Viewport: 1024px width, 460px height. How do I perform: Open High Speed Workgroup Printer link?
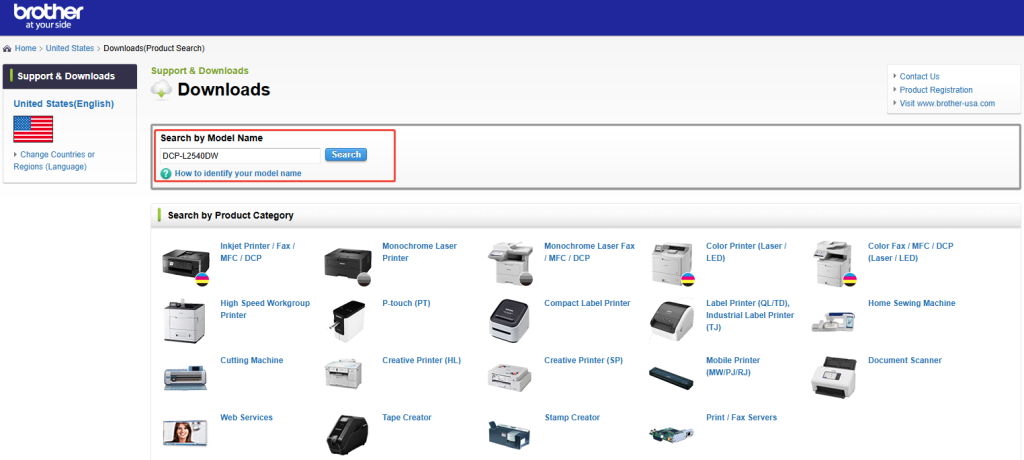click(x=264, y=309)
